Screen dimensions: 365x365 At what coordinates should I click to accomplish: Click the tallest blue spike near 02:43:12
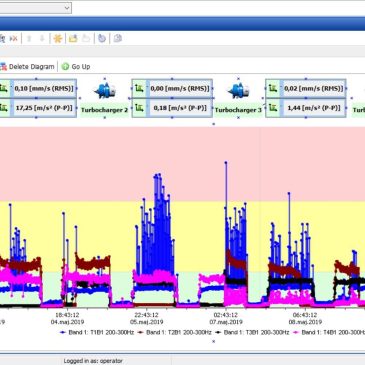click(x=226, y=163)
